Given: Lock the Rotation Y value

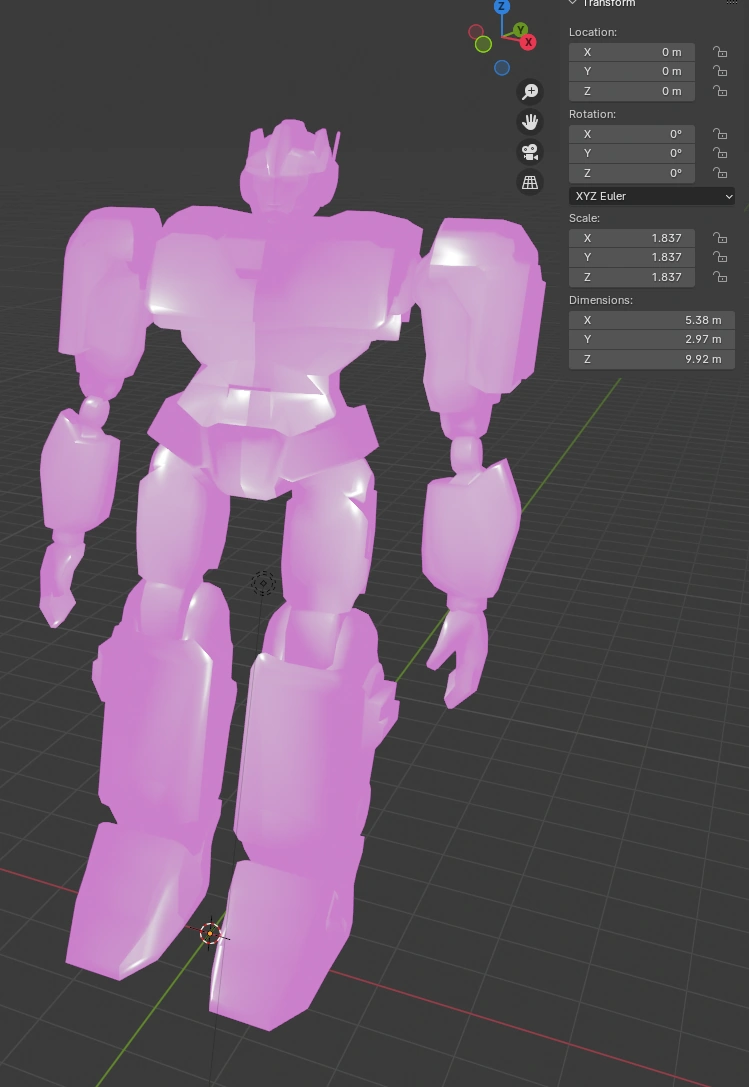Looking at the screenshot, I should click(x=720, y=153).
